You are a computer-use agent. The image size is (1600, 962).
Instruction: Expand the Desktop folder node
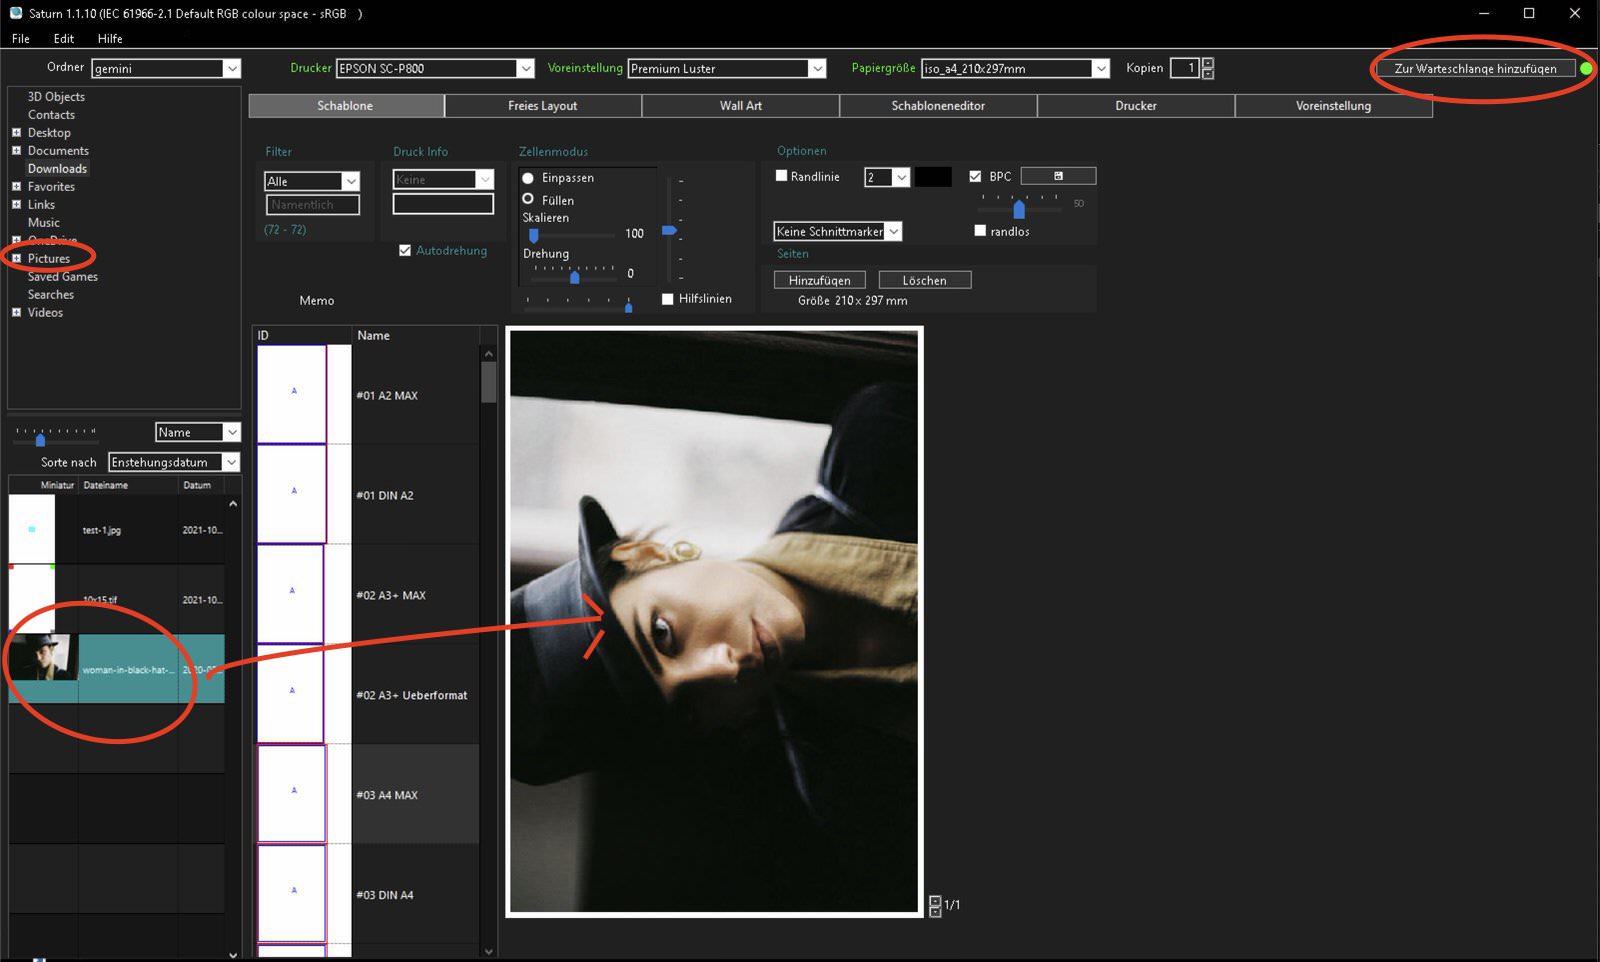[x=16, y=132]
